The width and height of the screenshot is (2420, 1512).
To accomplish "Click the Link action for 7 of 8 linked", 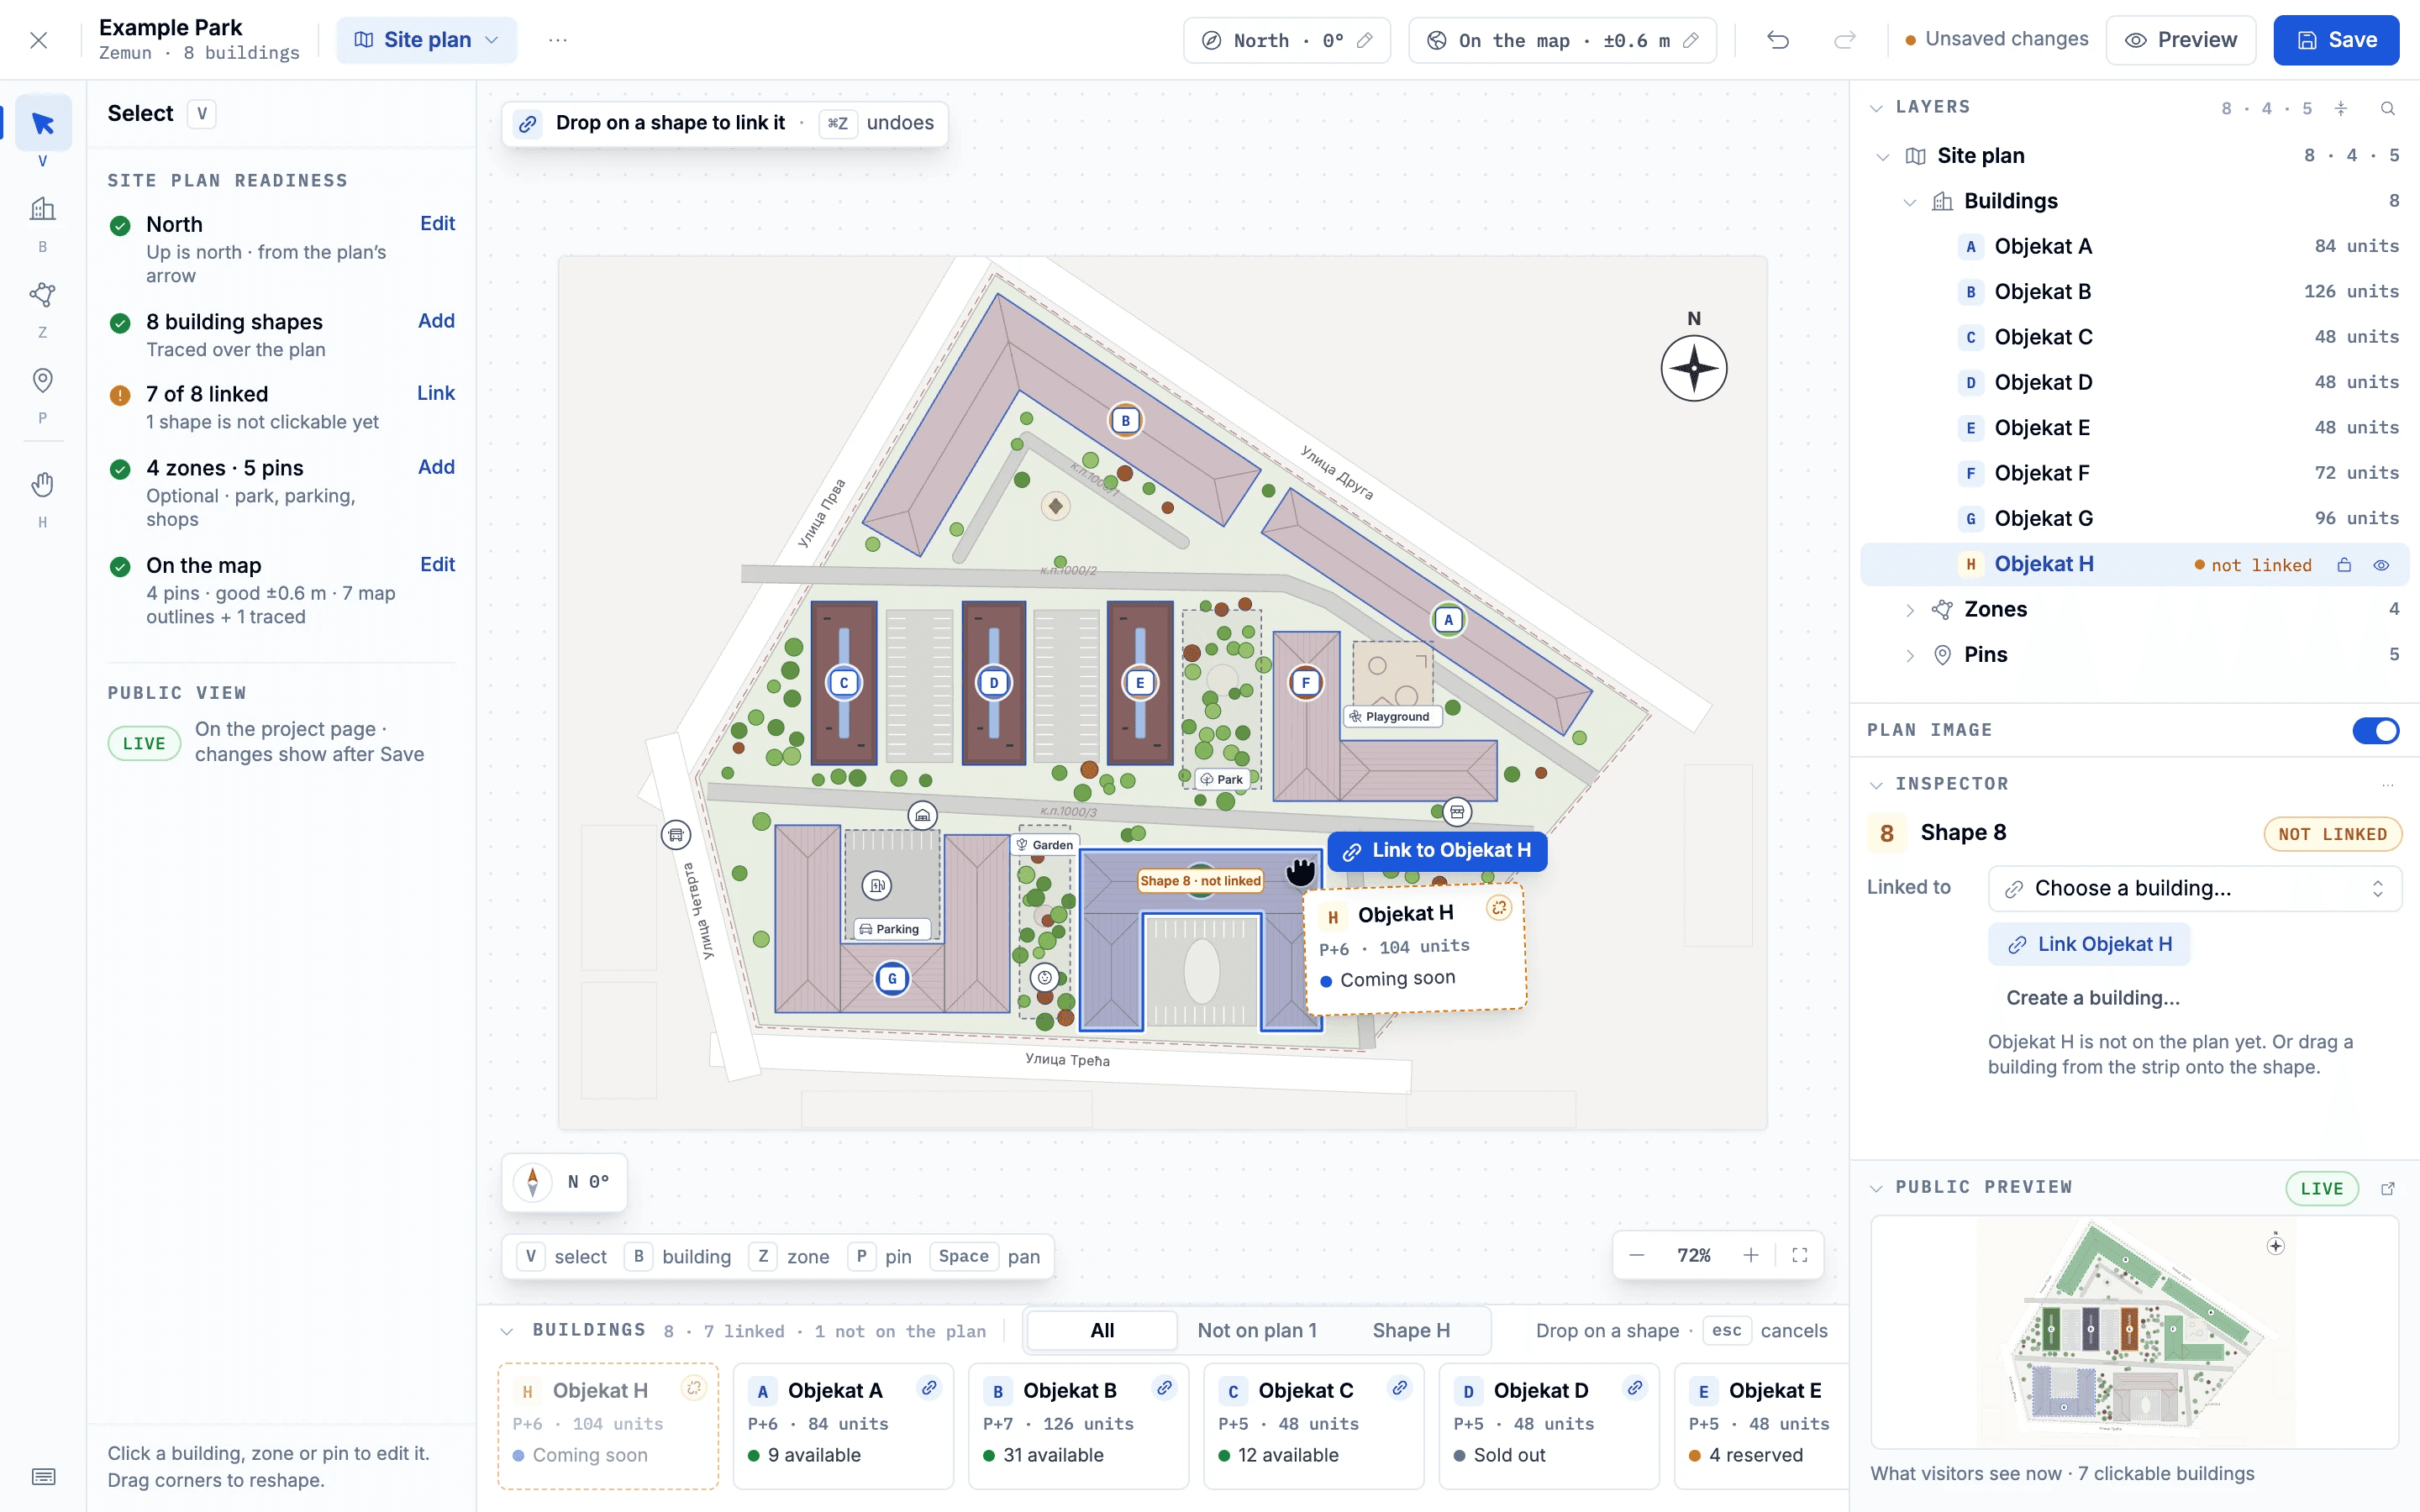I will point(436,393).
